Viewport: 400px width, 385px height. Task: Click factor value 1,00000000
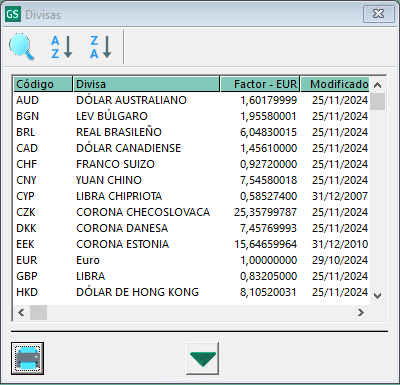pyautogui.click(x=268, y=260)
